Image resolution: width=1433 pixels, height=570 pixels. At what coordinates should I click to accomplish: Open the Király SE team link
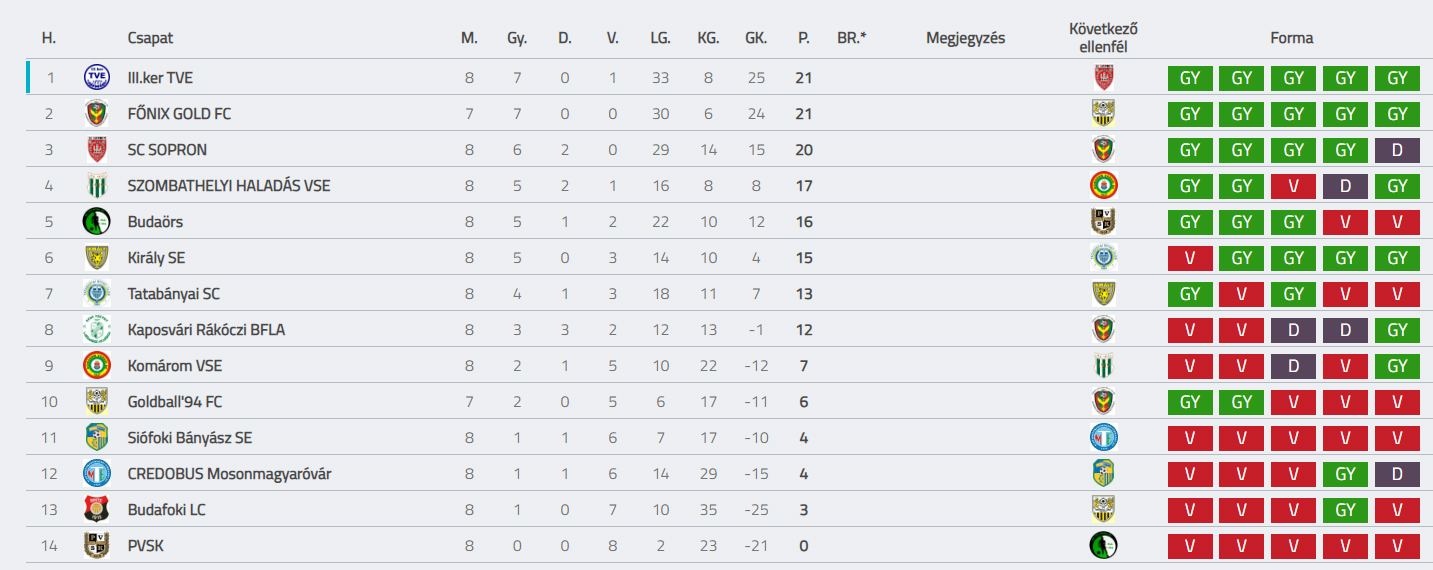pyautogui.click(x=156, y=257)
